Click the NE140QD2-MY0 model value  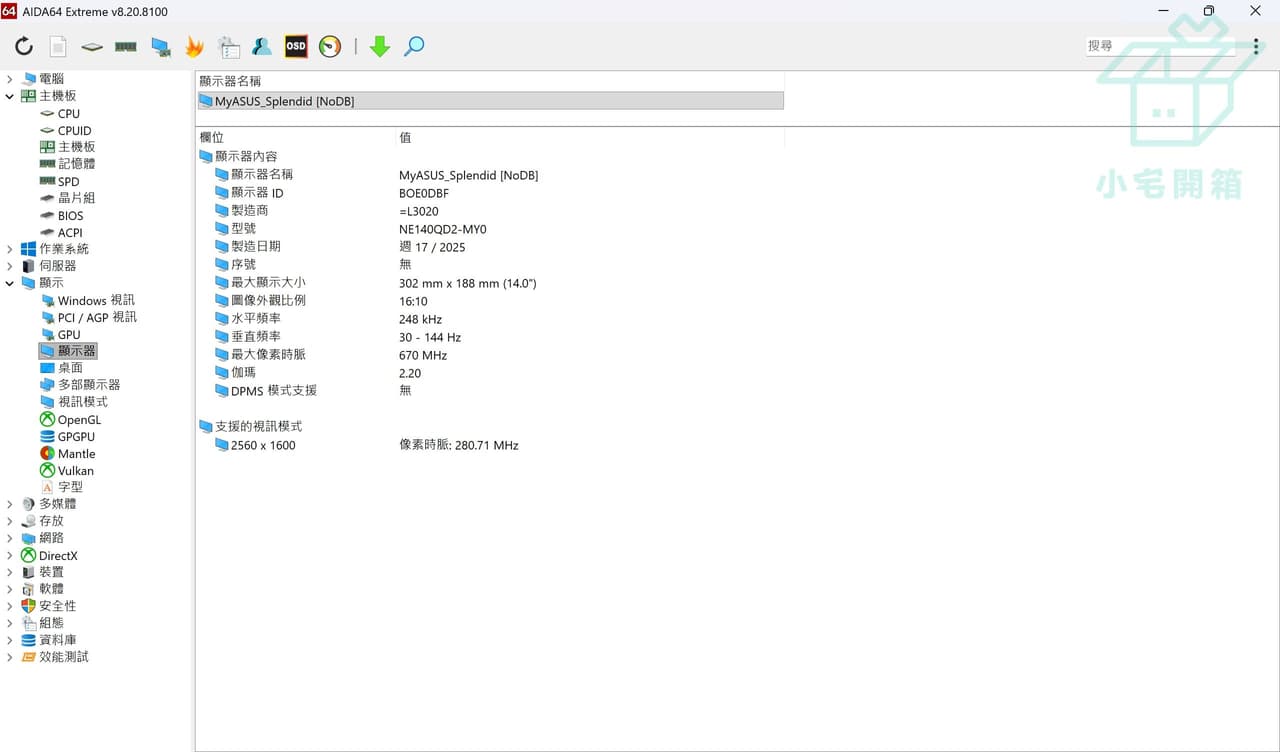pyautogui.click(x=443, y=229)
